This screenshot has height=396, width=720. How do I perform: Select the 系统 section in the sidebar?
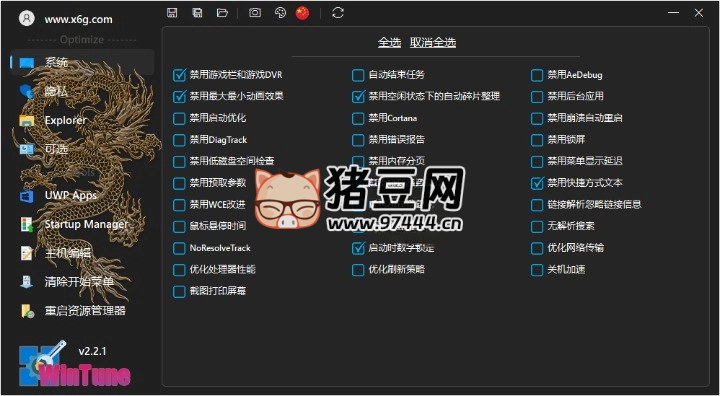click(82, 62)
